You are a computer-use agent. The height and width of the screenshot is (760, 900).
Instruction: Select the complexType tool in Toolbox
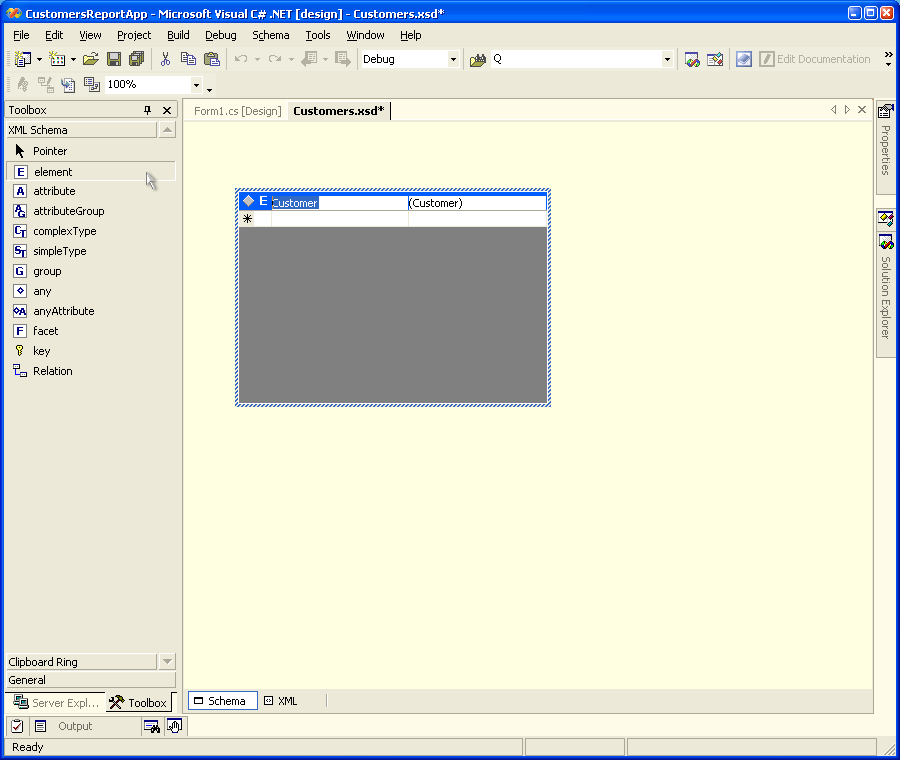[64, 231]
